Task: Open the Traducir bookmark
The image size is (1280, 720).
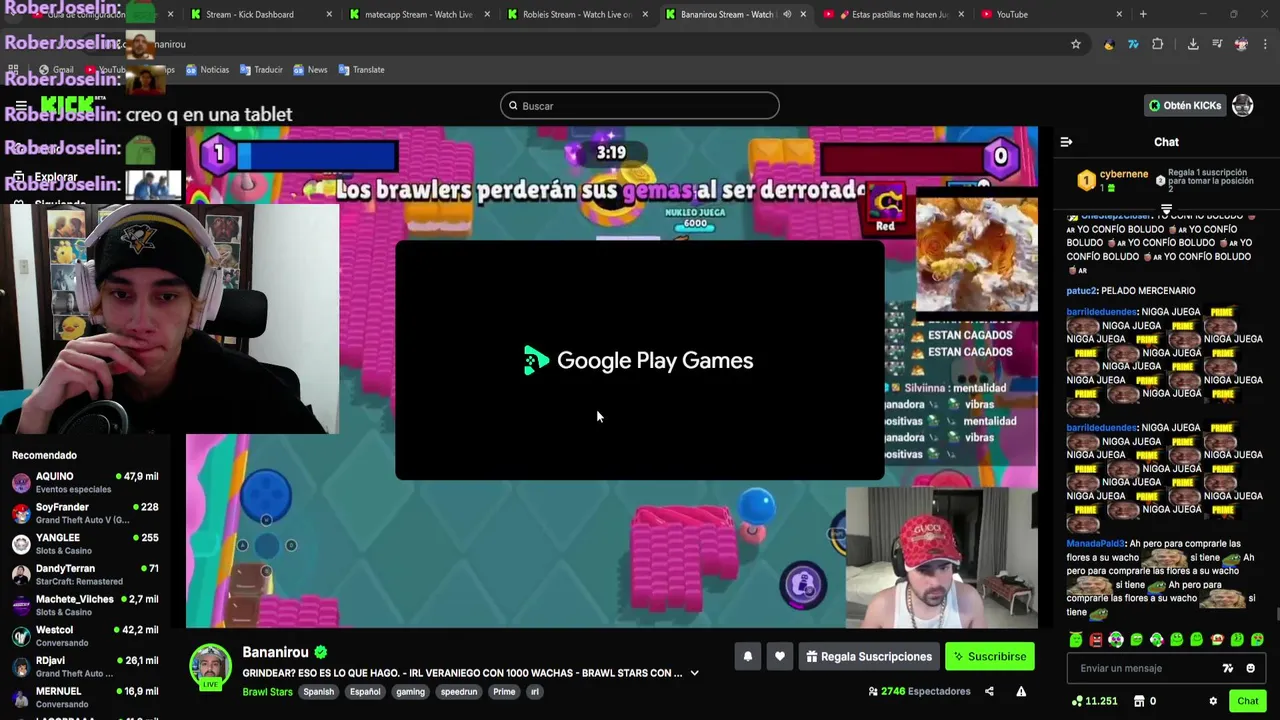Action: point(260,70)
